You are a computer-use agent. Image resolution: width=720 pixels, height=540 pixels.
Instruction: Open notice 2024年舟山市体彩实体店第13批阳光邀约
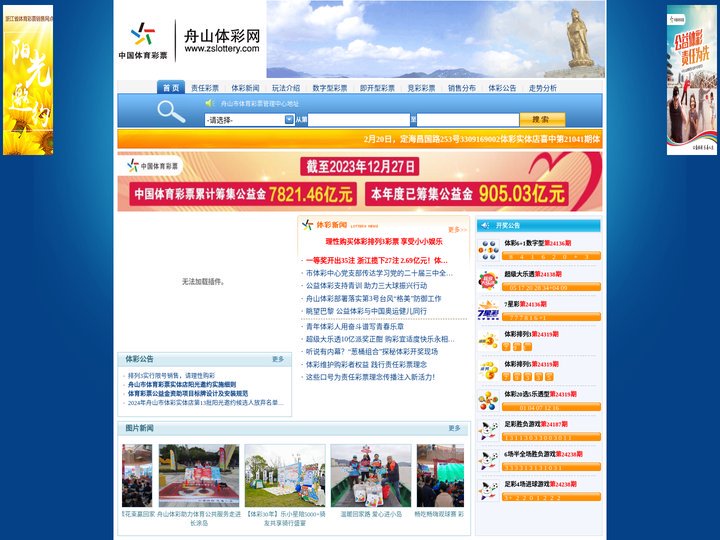[205, 403]
